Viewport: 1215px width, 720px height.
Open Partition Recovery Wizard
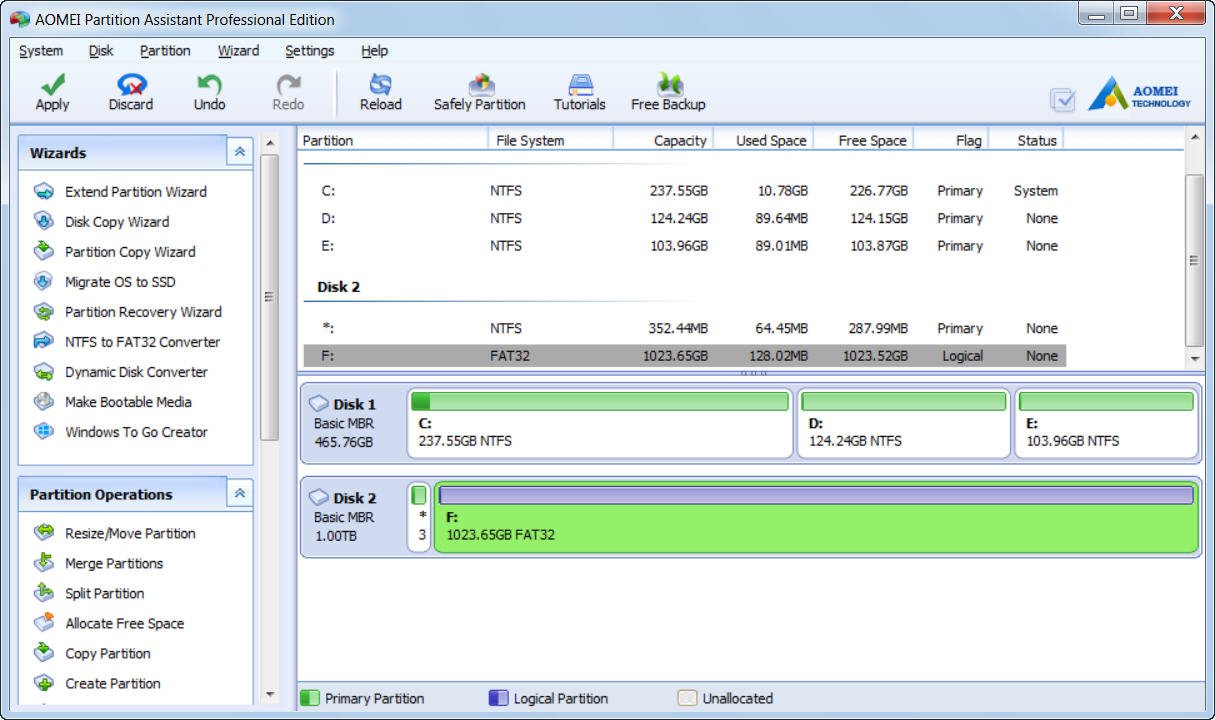(x=143, y=312)
